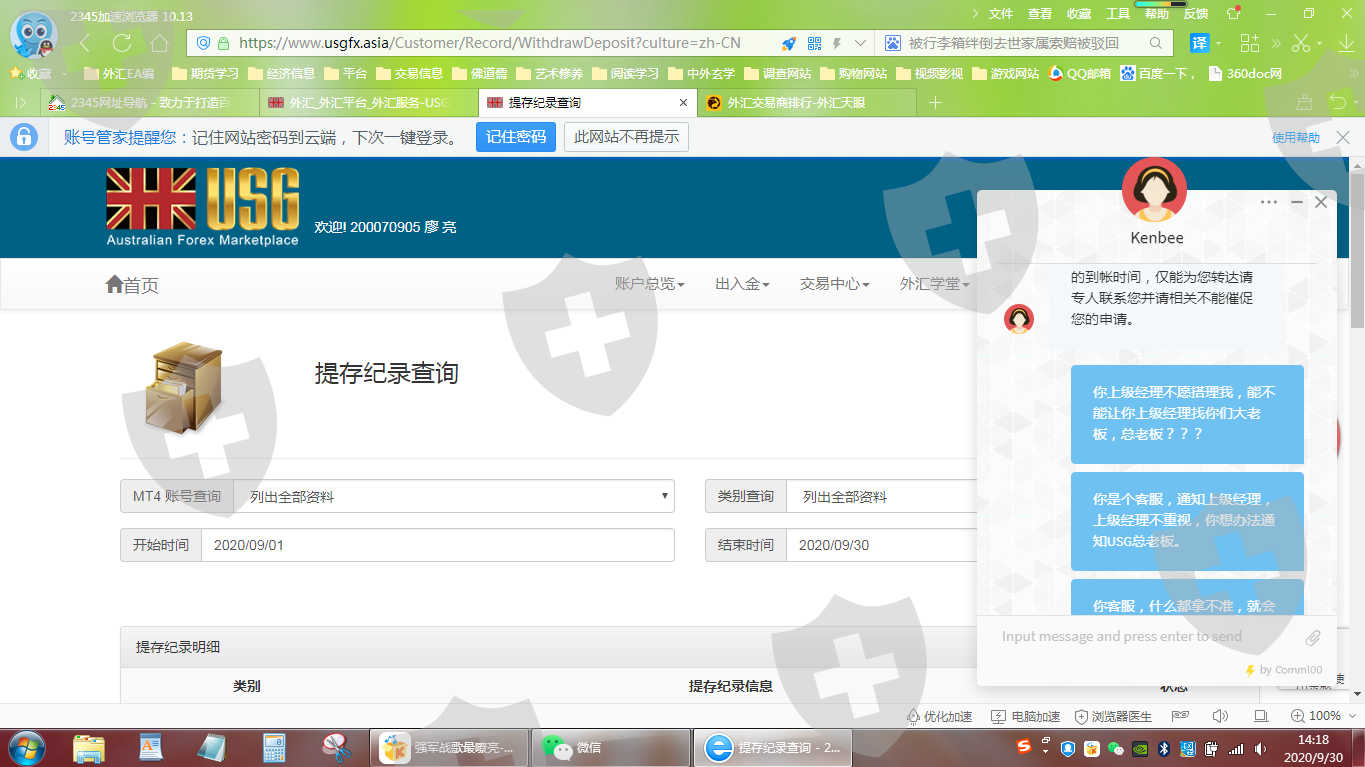The width and height of the screenshot is (1365, 767).
Task: Click the blue translate icon in toolbar
Action: 1199,43
